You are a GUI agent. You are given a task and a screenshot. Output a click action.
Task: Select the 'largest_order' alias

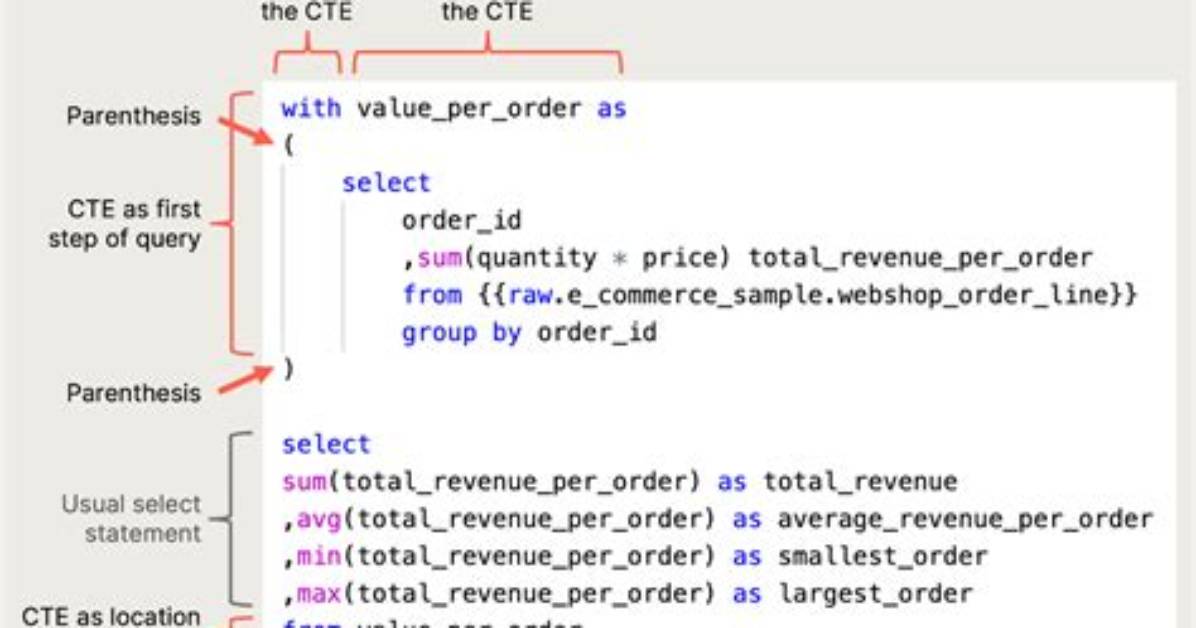875,594
